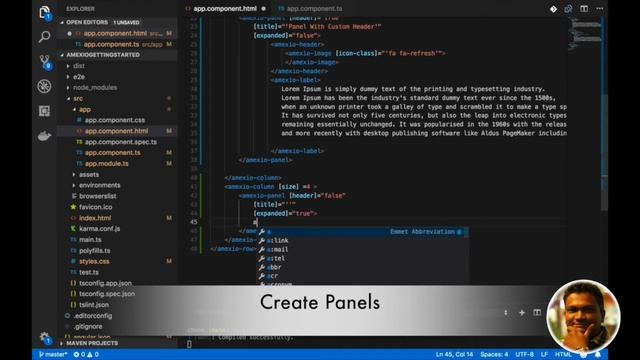Open favicon.ico file
640x360 pixels.
pos(96,207)
